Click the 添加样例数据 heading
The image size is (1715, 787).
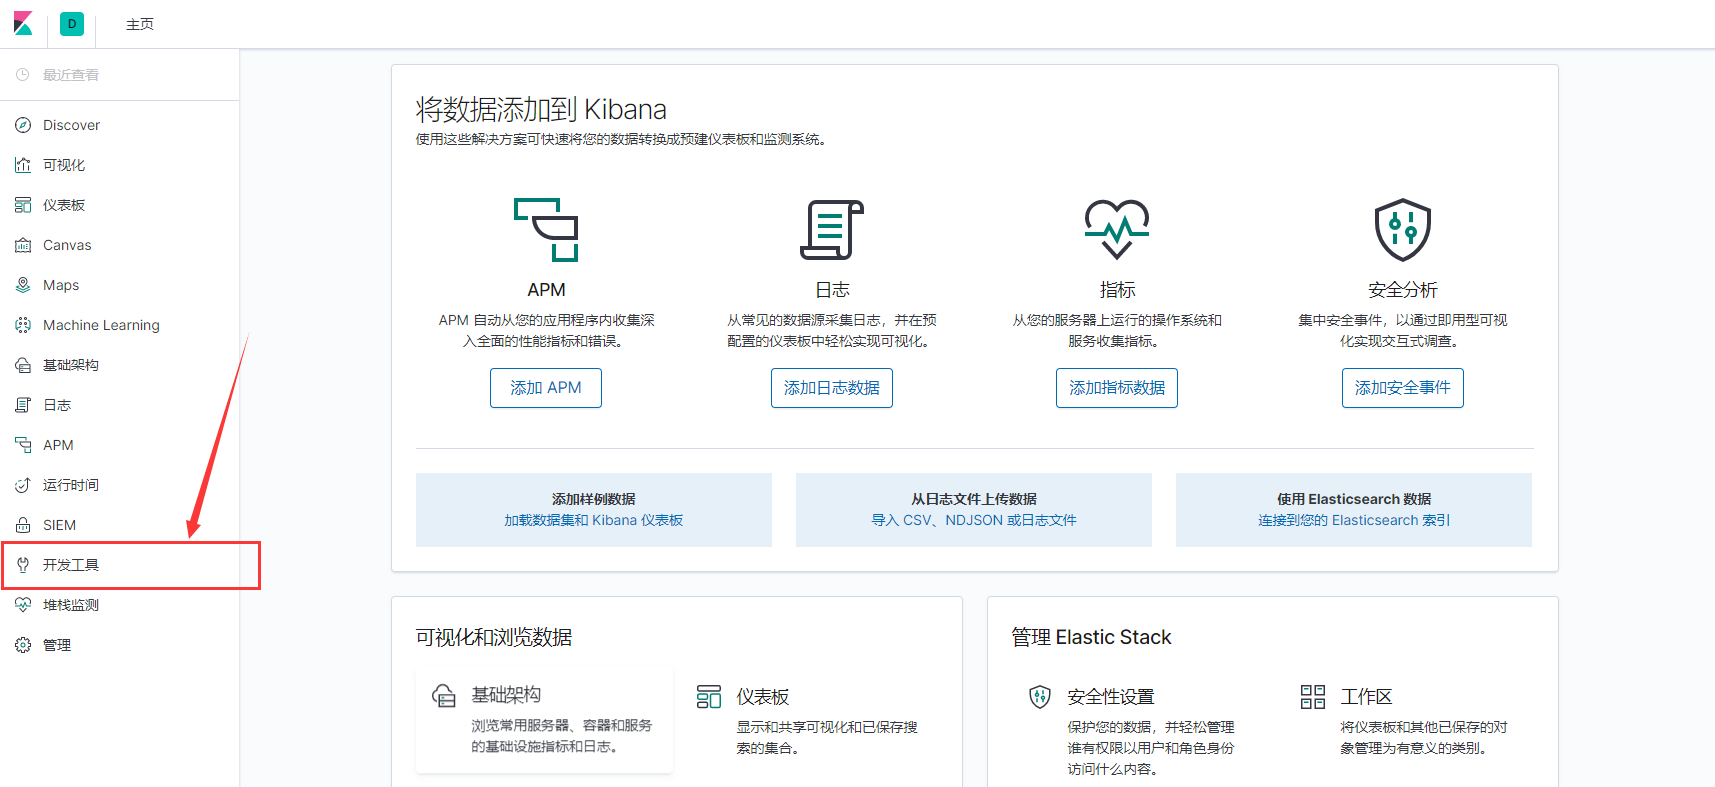(594, 499)
